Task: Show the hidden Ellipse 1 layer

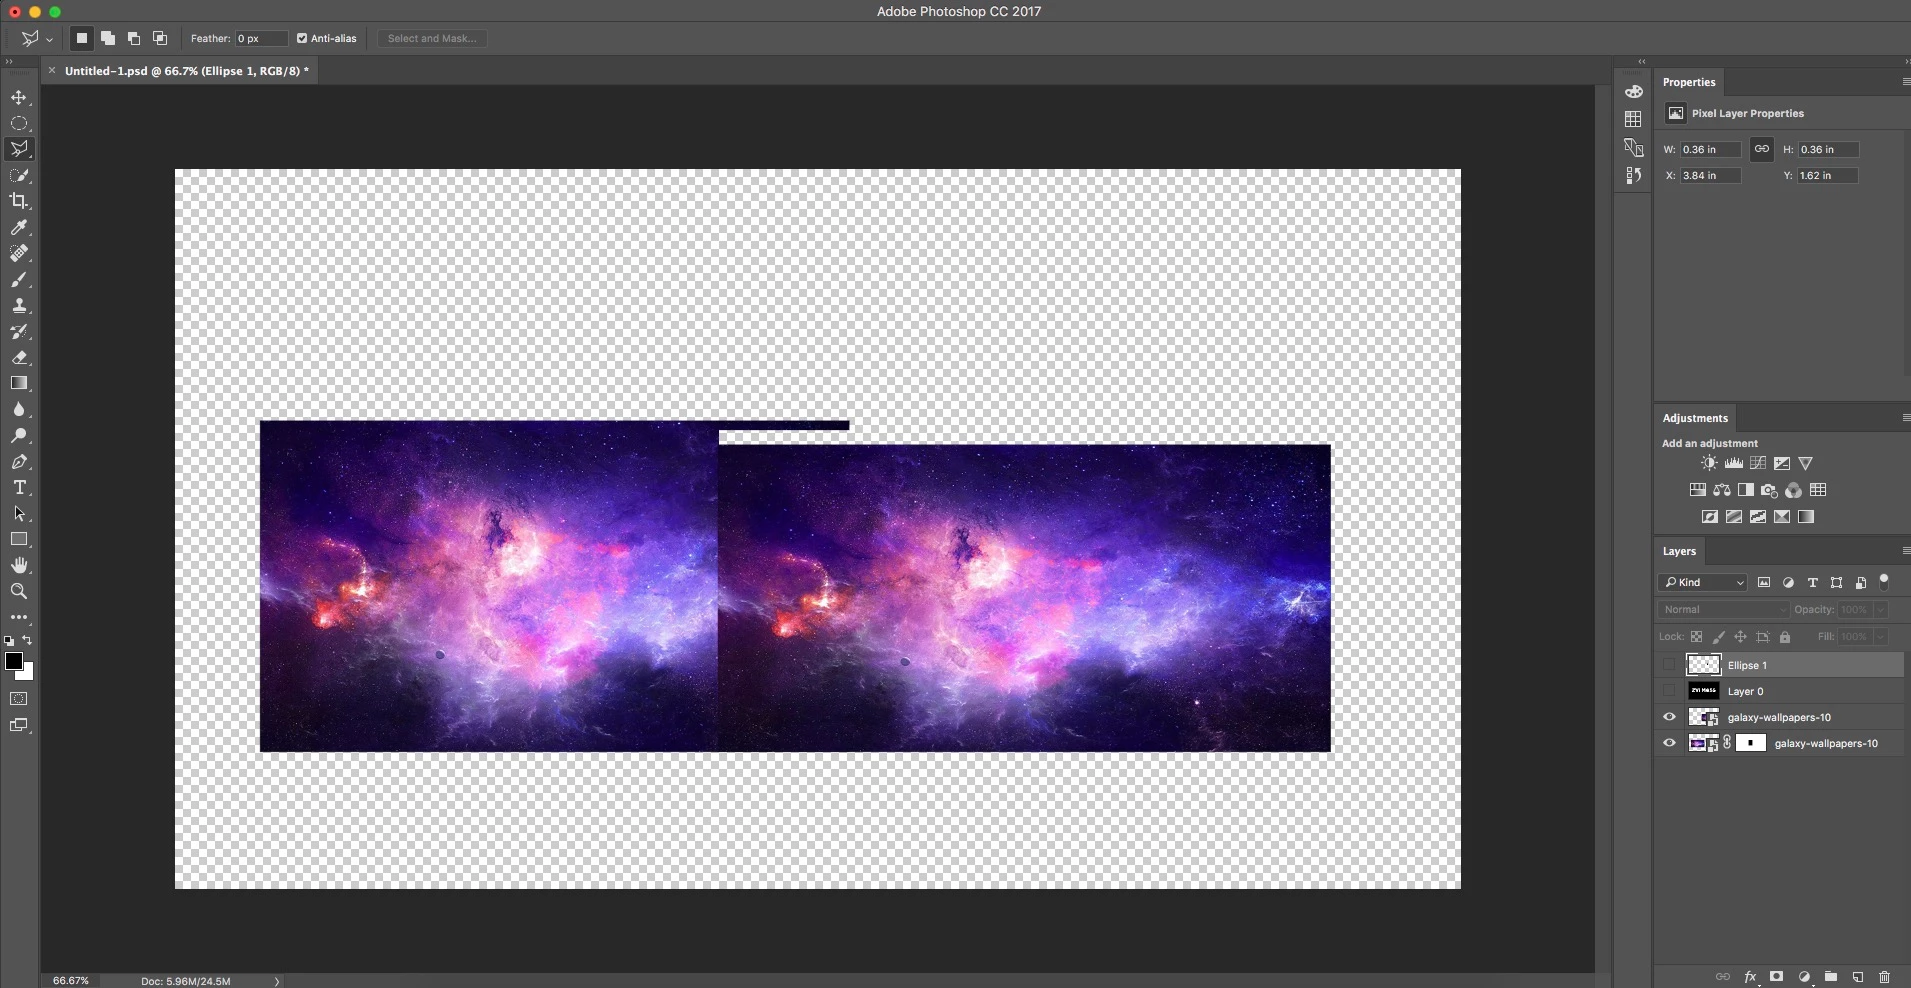Action: click(1668, 665)
